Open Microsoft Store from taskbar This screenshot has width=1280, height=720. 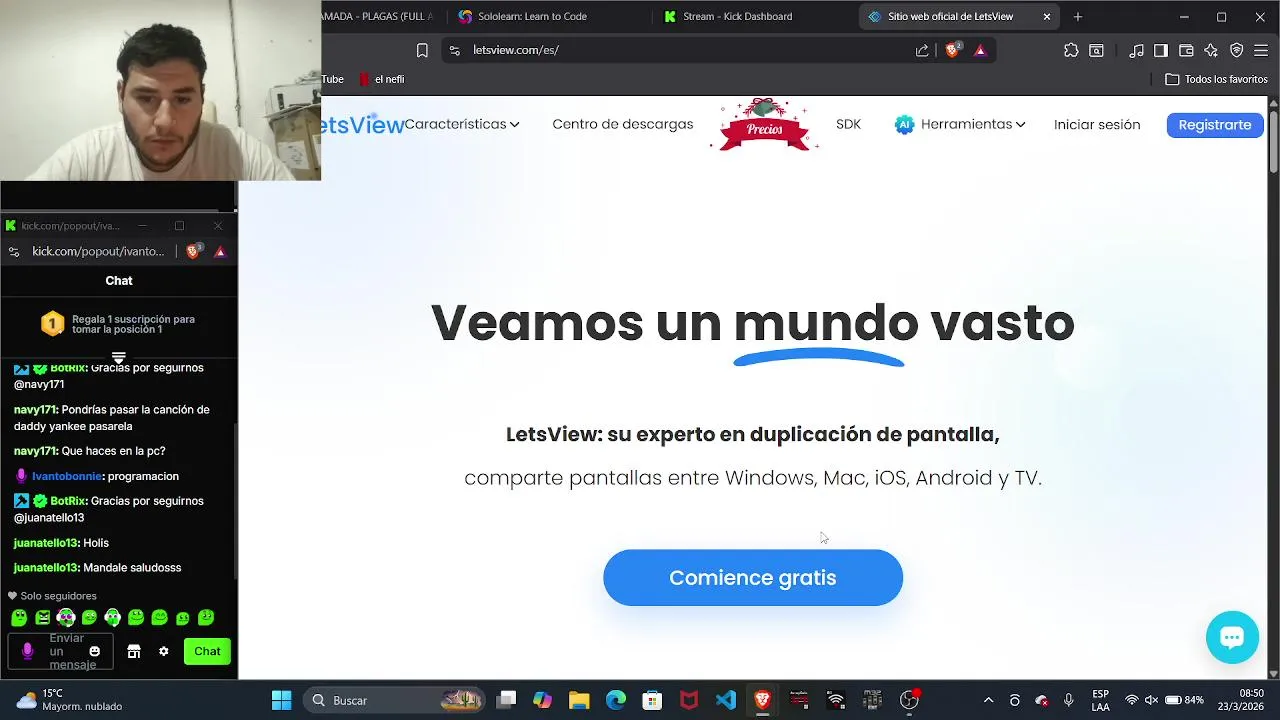(652, 700)
